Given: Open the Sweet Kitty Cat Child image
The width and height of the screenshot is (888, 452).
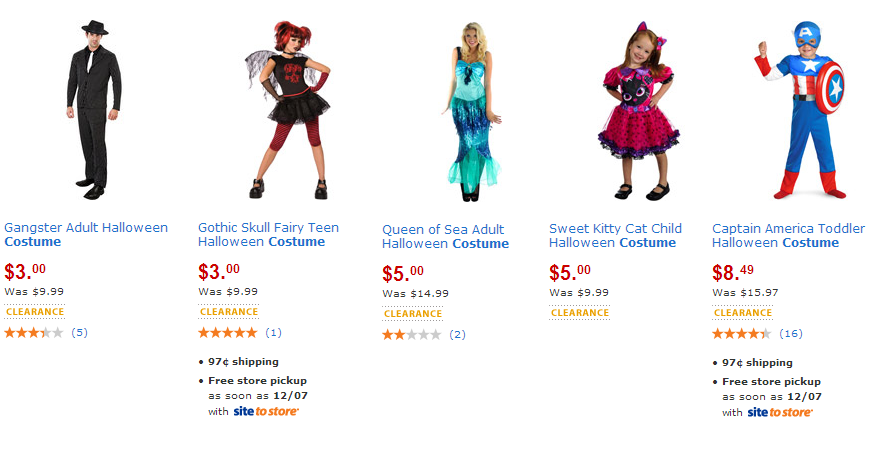Looking at the screenshot, I should point(639,108).
